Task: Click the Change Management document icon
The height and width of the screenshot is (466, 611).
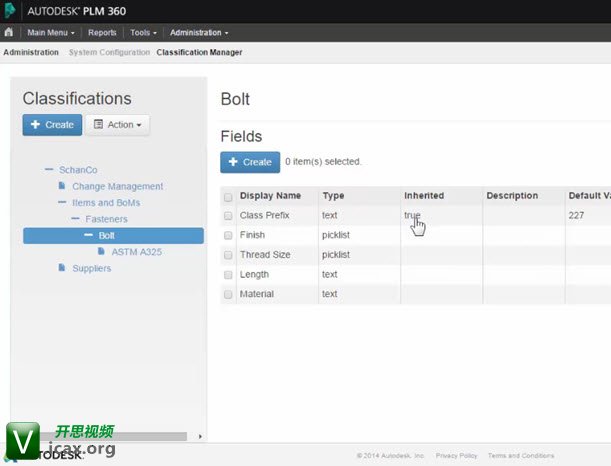Action: 62,186
